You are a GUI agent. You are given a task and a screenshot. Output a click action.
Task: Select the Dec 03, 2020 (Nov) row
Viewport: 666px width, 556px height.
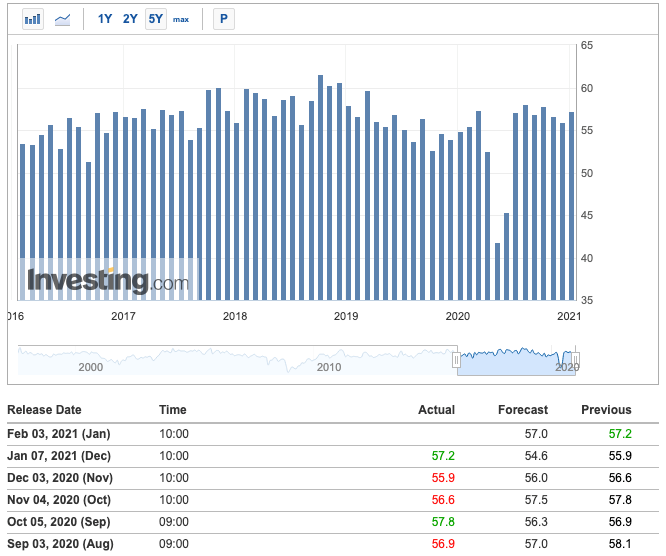[x=333, y=478]
